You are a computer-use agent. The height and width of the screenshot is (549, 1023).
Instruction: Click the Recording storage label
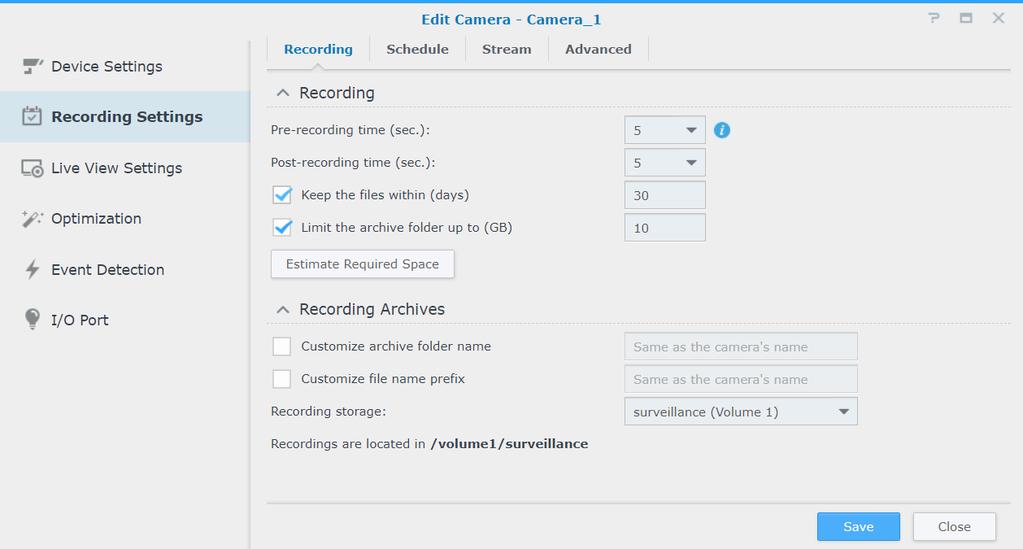point(328,411)
